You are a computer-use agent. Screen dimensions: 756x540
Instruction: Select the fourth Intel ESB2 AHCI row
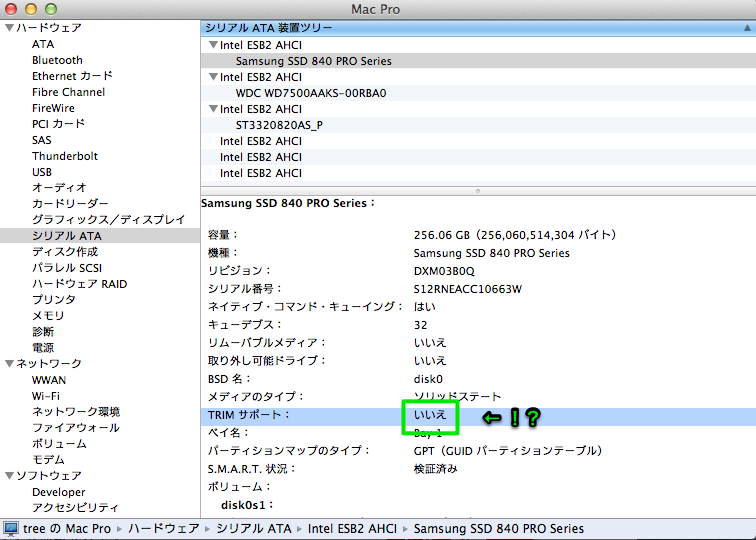click(x=478, y=141)
